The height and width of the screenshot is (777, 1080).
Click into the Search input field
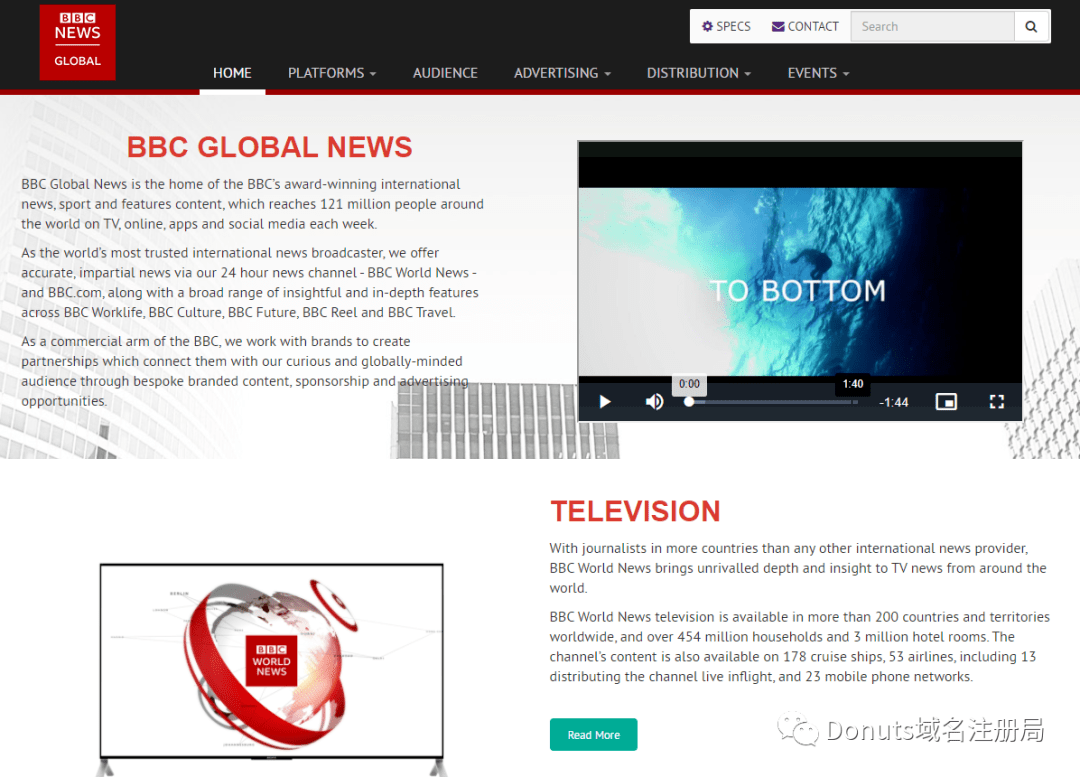click(932, 27)
